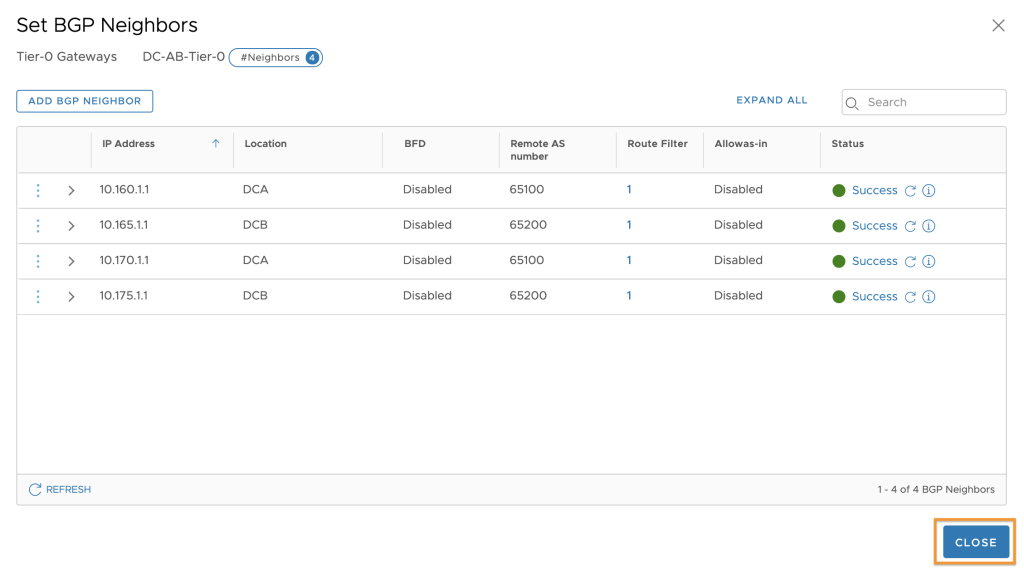Click the Location column header
The height and width of the screenshot is (579, 1024).
click(x=266, y=144)
